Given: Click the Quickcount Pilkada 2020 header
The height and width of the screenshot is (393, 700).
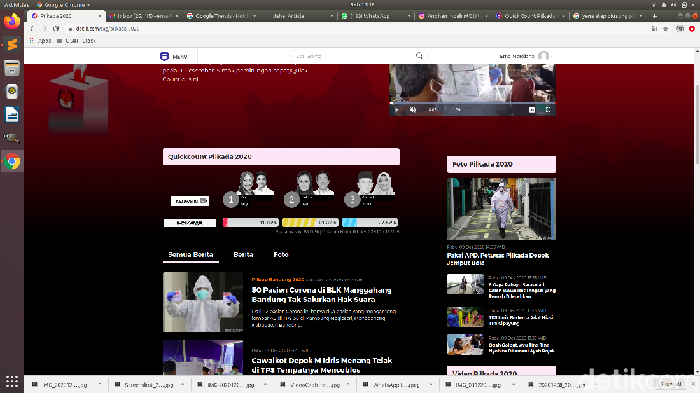Looking at the screenshot, I should (281, 157).
